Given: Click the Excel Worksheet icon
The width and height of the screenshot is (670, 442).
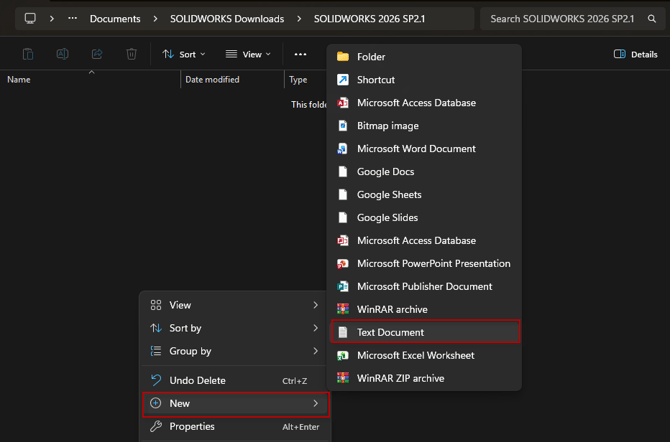Looking at the screenshot, I should tap(343, 356).
